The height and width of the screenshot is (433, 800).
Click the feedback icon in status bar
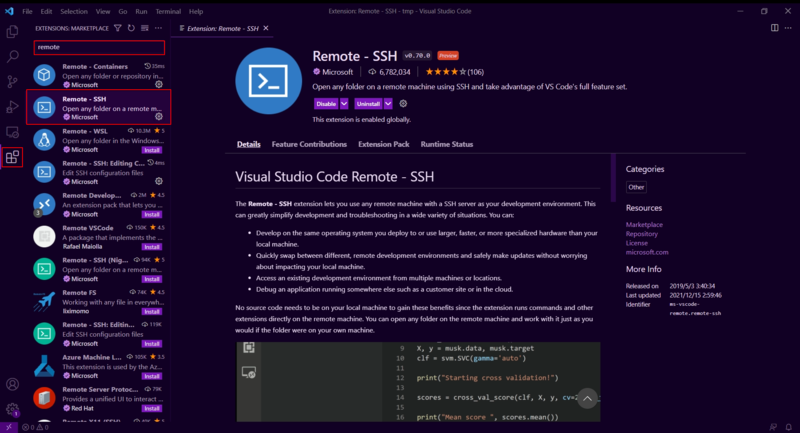[x=773, y=427]
